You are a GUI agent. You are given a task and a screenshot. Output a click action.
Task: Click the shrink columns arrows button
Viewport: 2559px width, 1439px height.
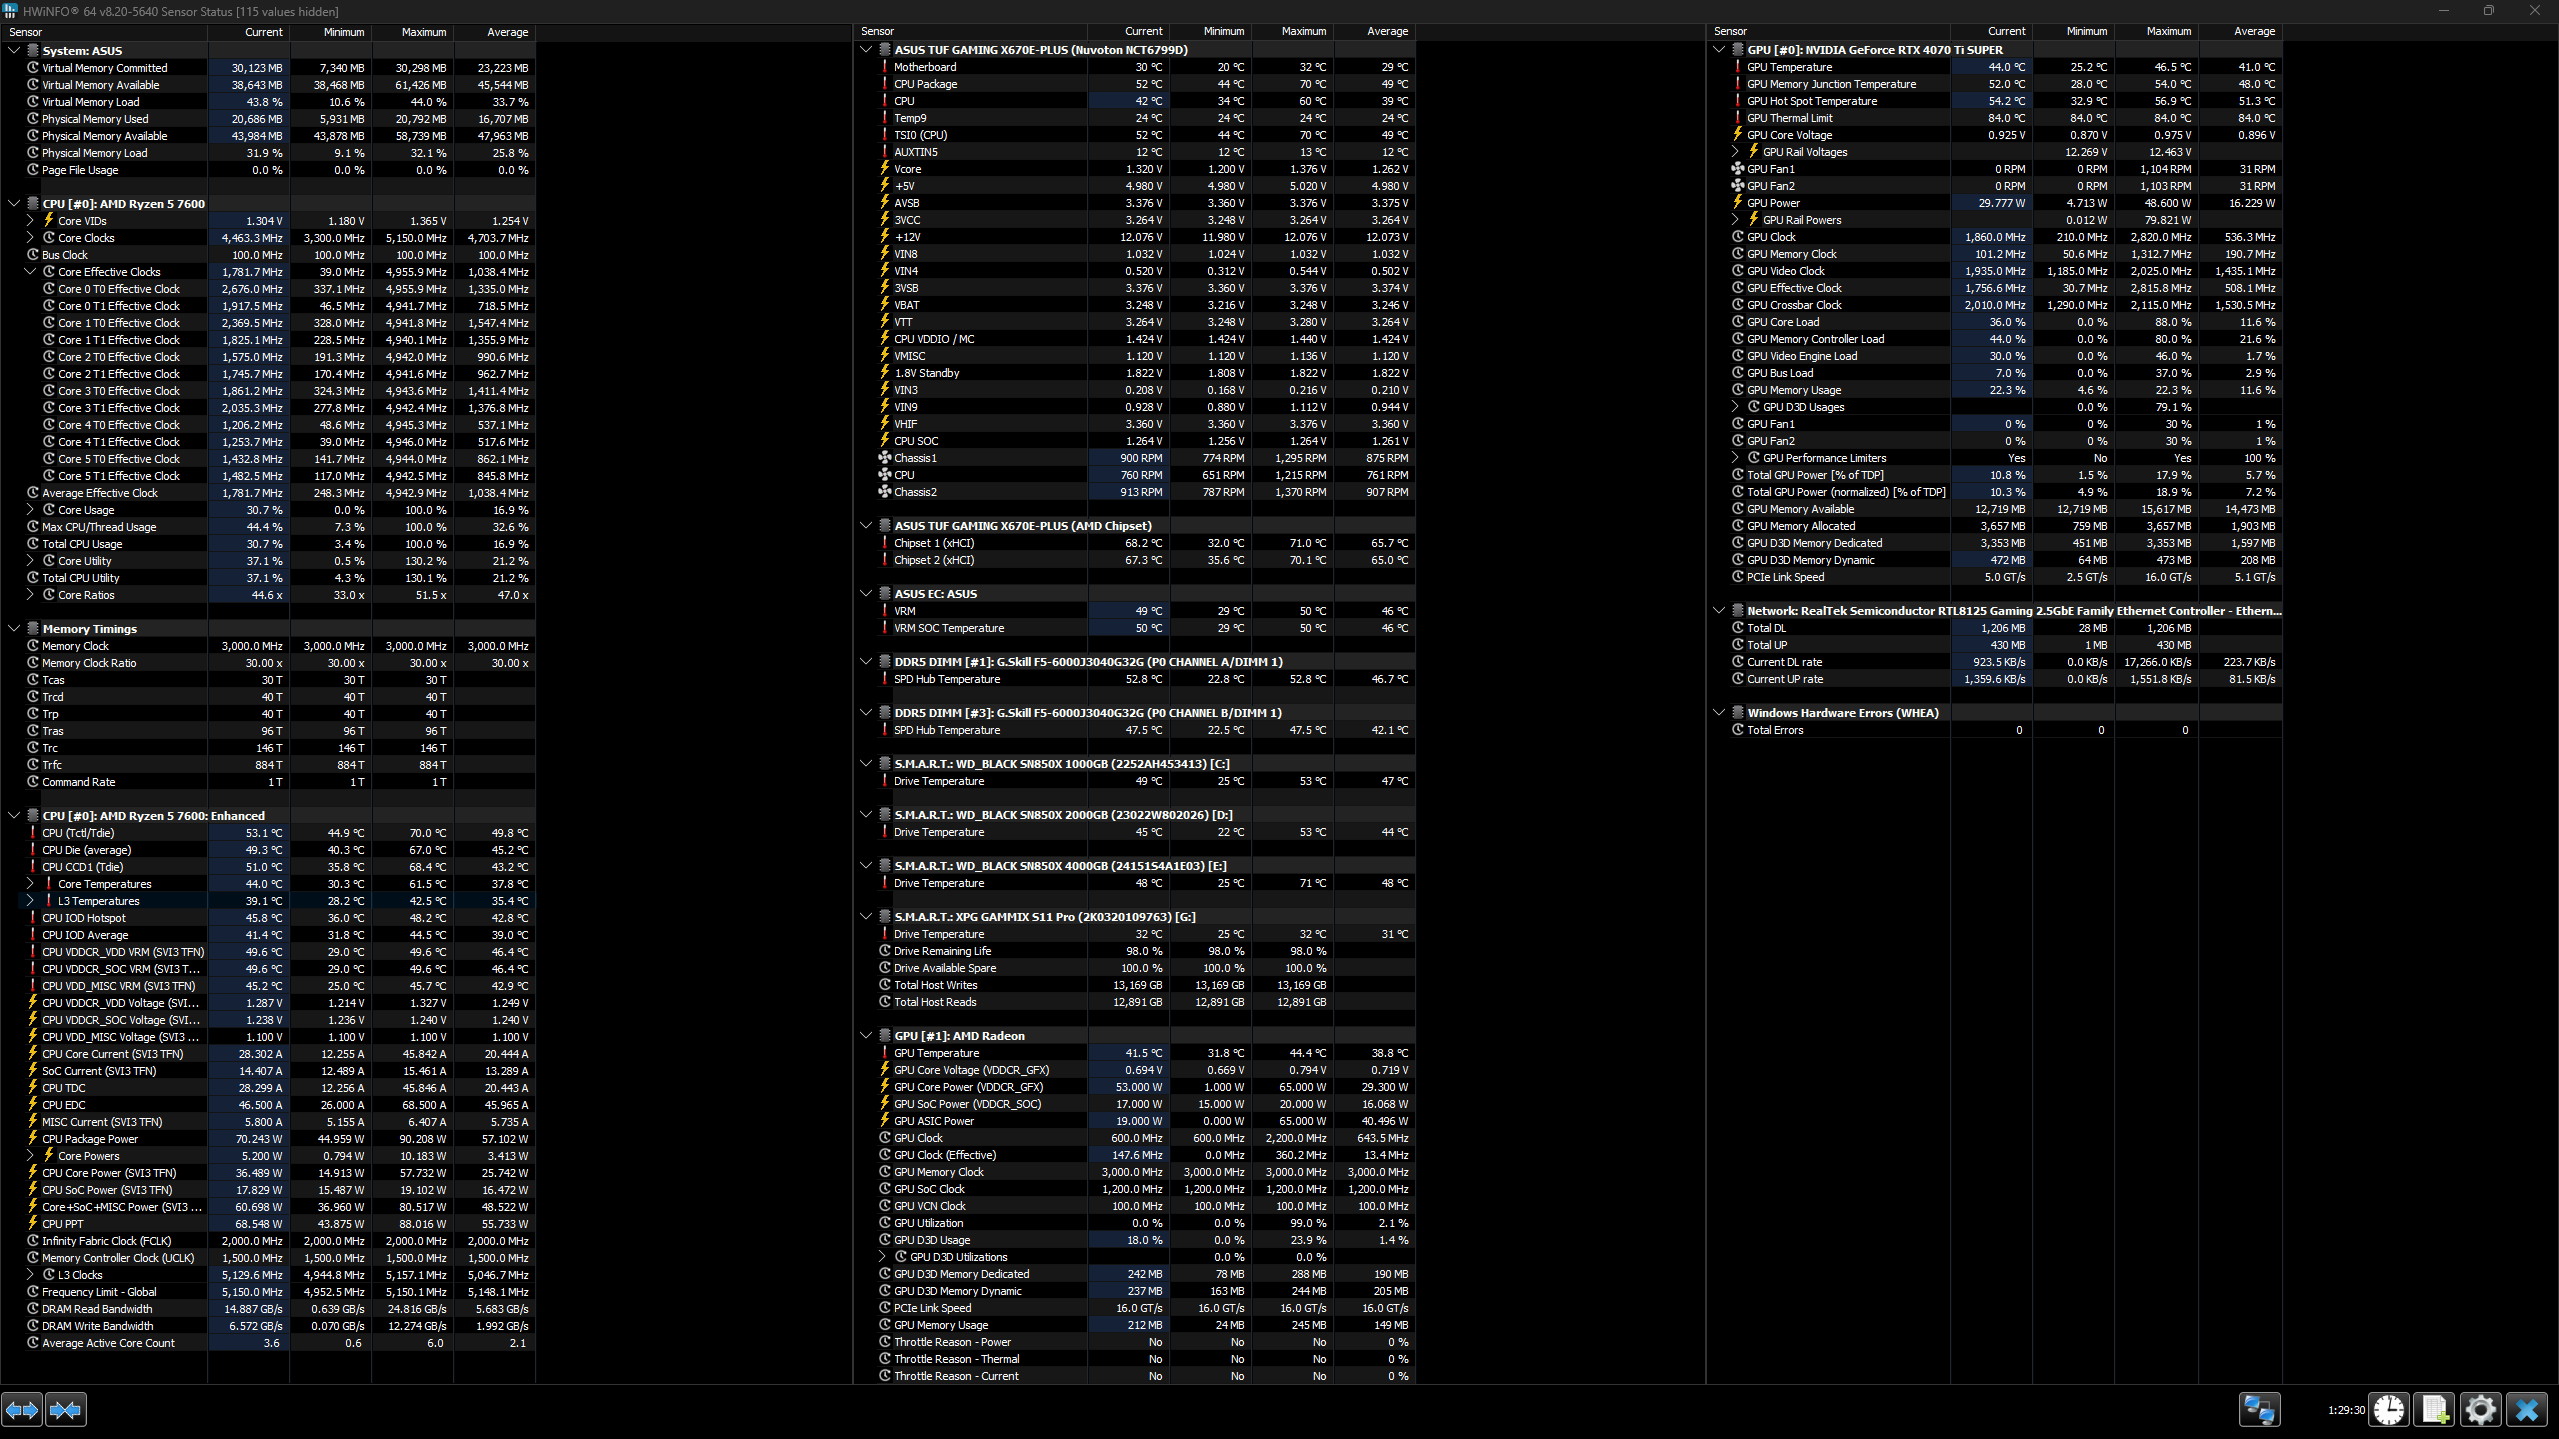point(66,1410)
